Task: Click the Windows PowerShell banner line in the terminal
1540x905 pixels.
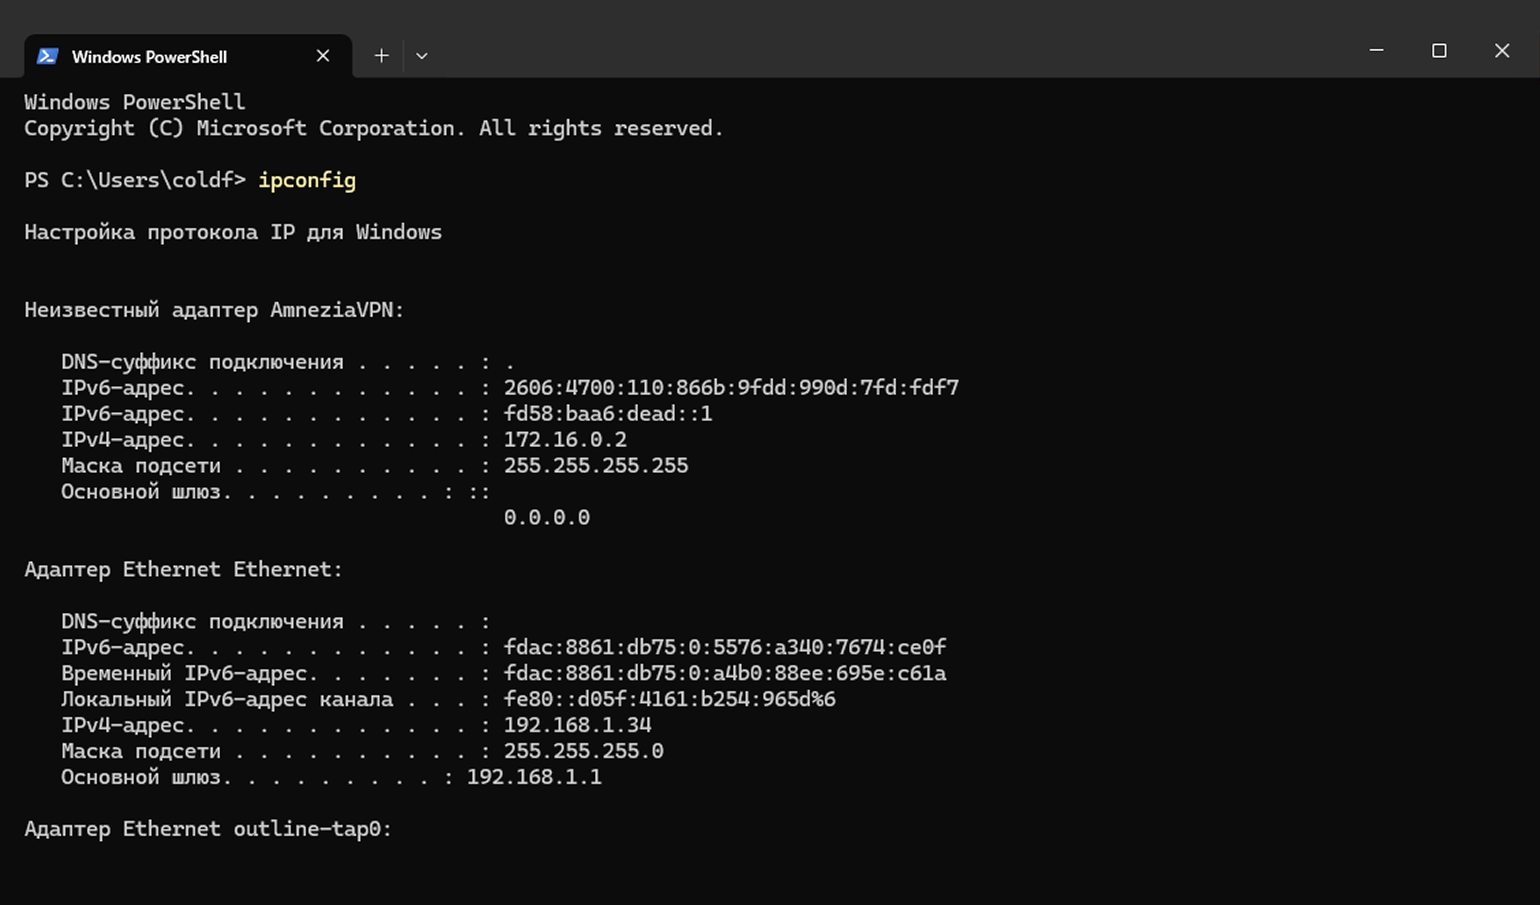Action: 134,102
